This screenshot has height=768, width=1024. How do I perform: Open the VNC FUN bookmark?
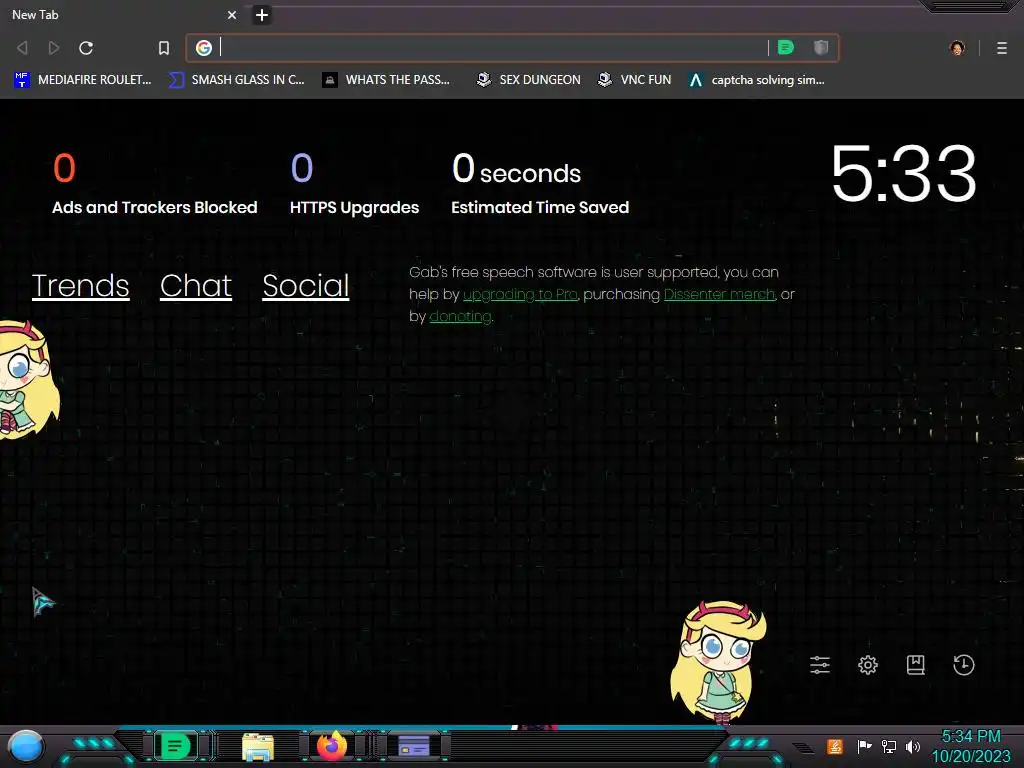[635, 80]
